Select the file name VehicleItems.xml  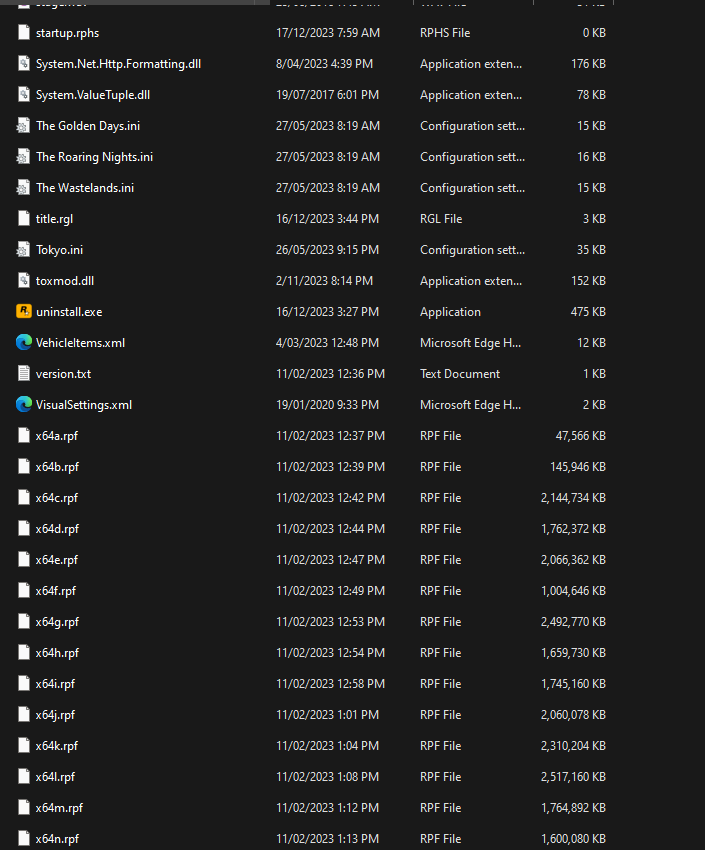pyautogui.click(x=80, y=343)
